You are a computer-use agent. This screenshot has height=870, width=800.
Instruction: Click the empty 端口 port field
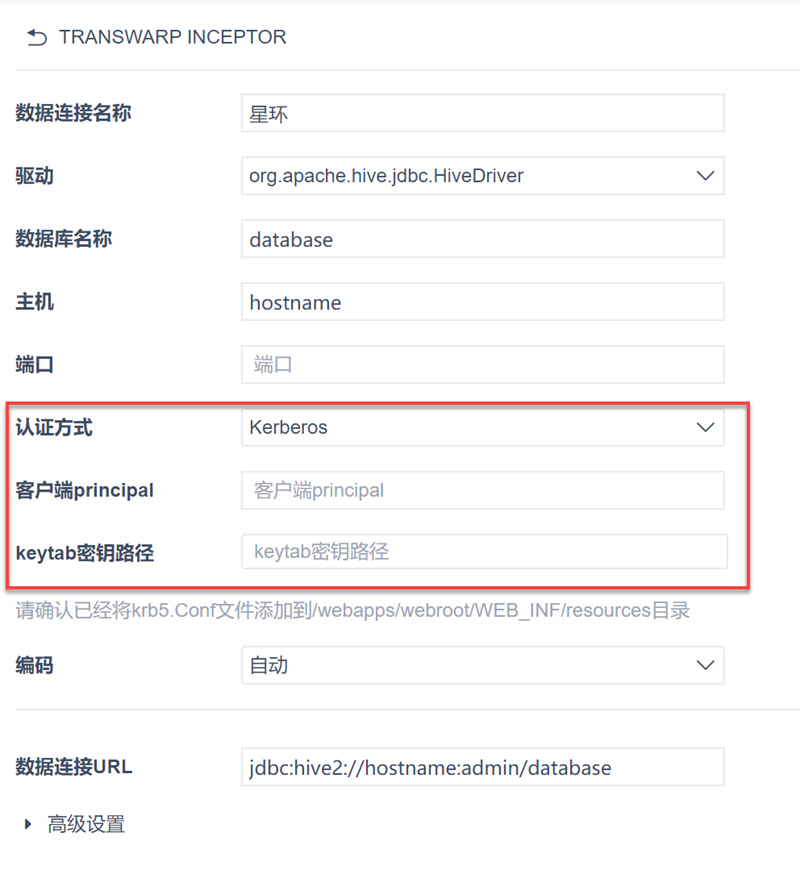(482, 365)
